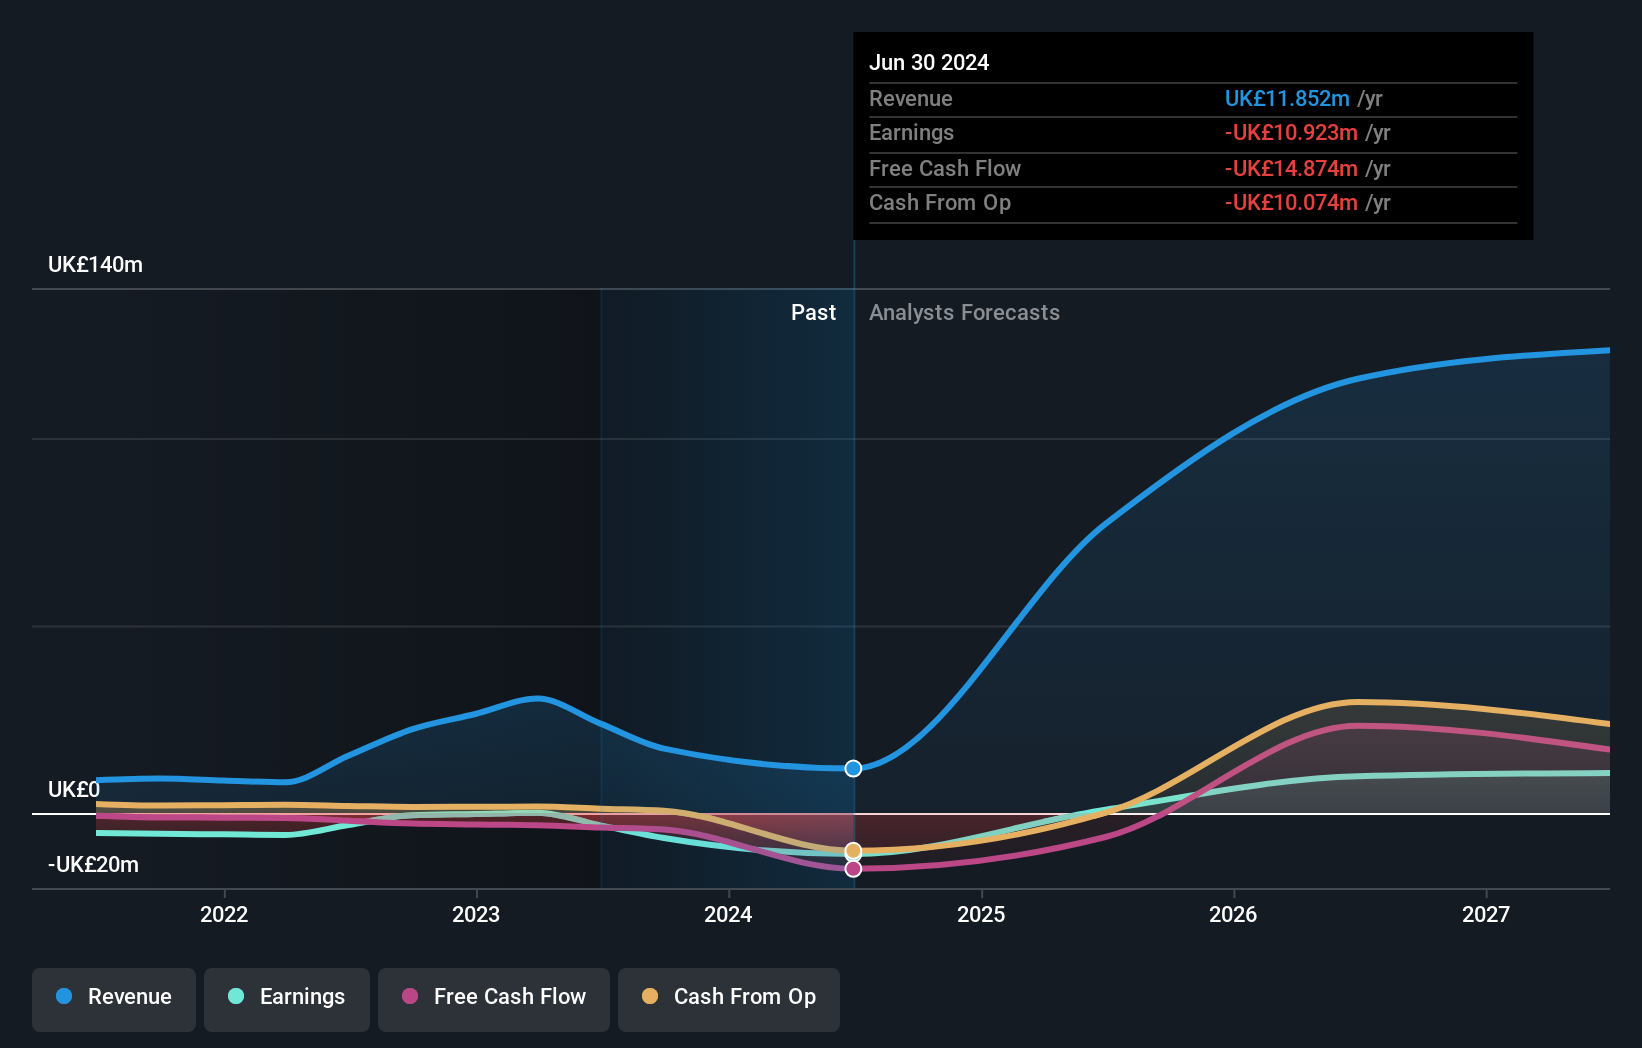Click the pink Free Cash Flow data point
1642x1048 pixels.
coord(853,869)
